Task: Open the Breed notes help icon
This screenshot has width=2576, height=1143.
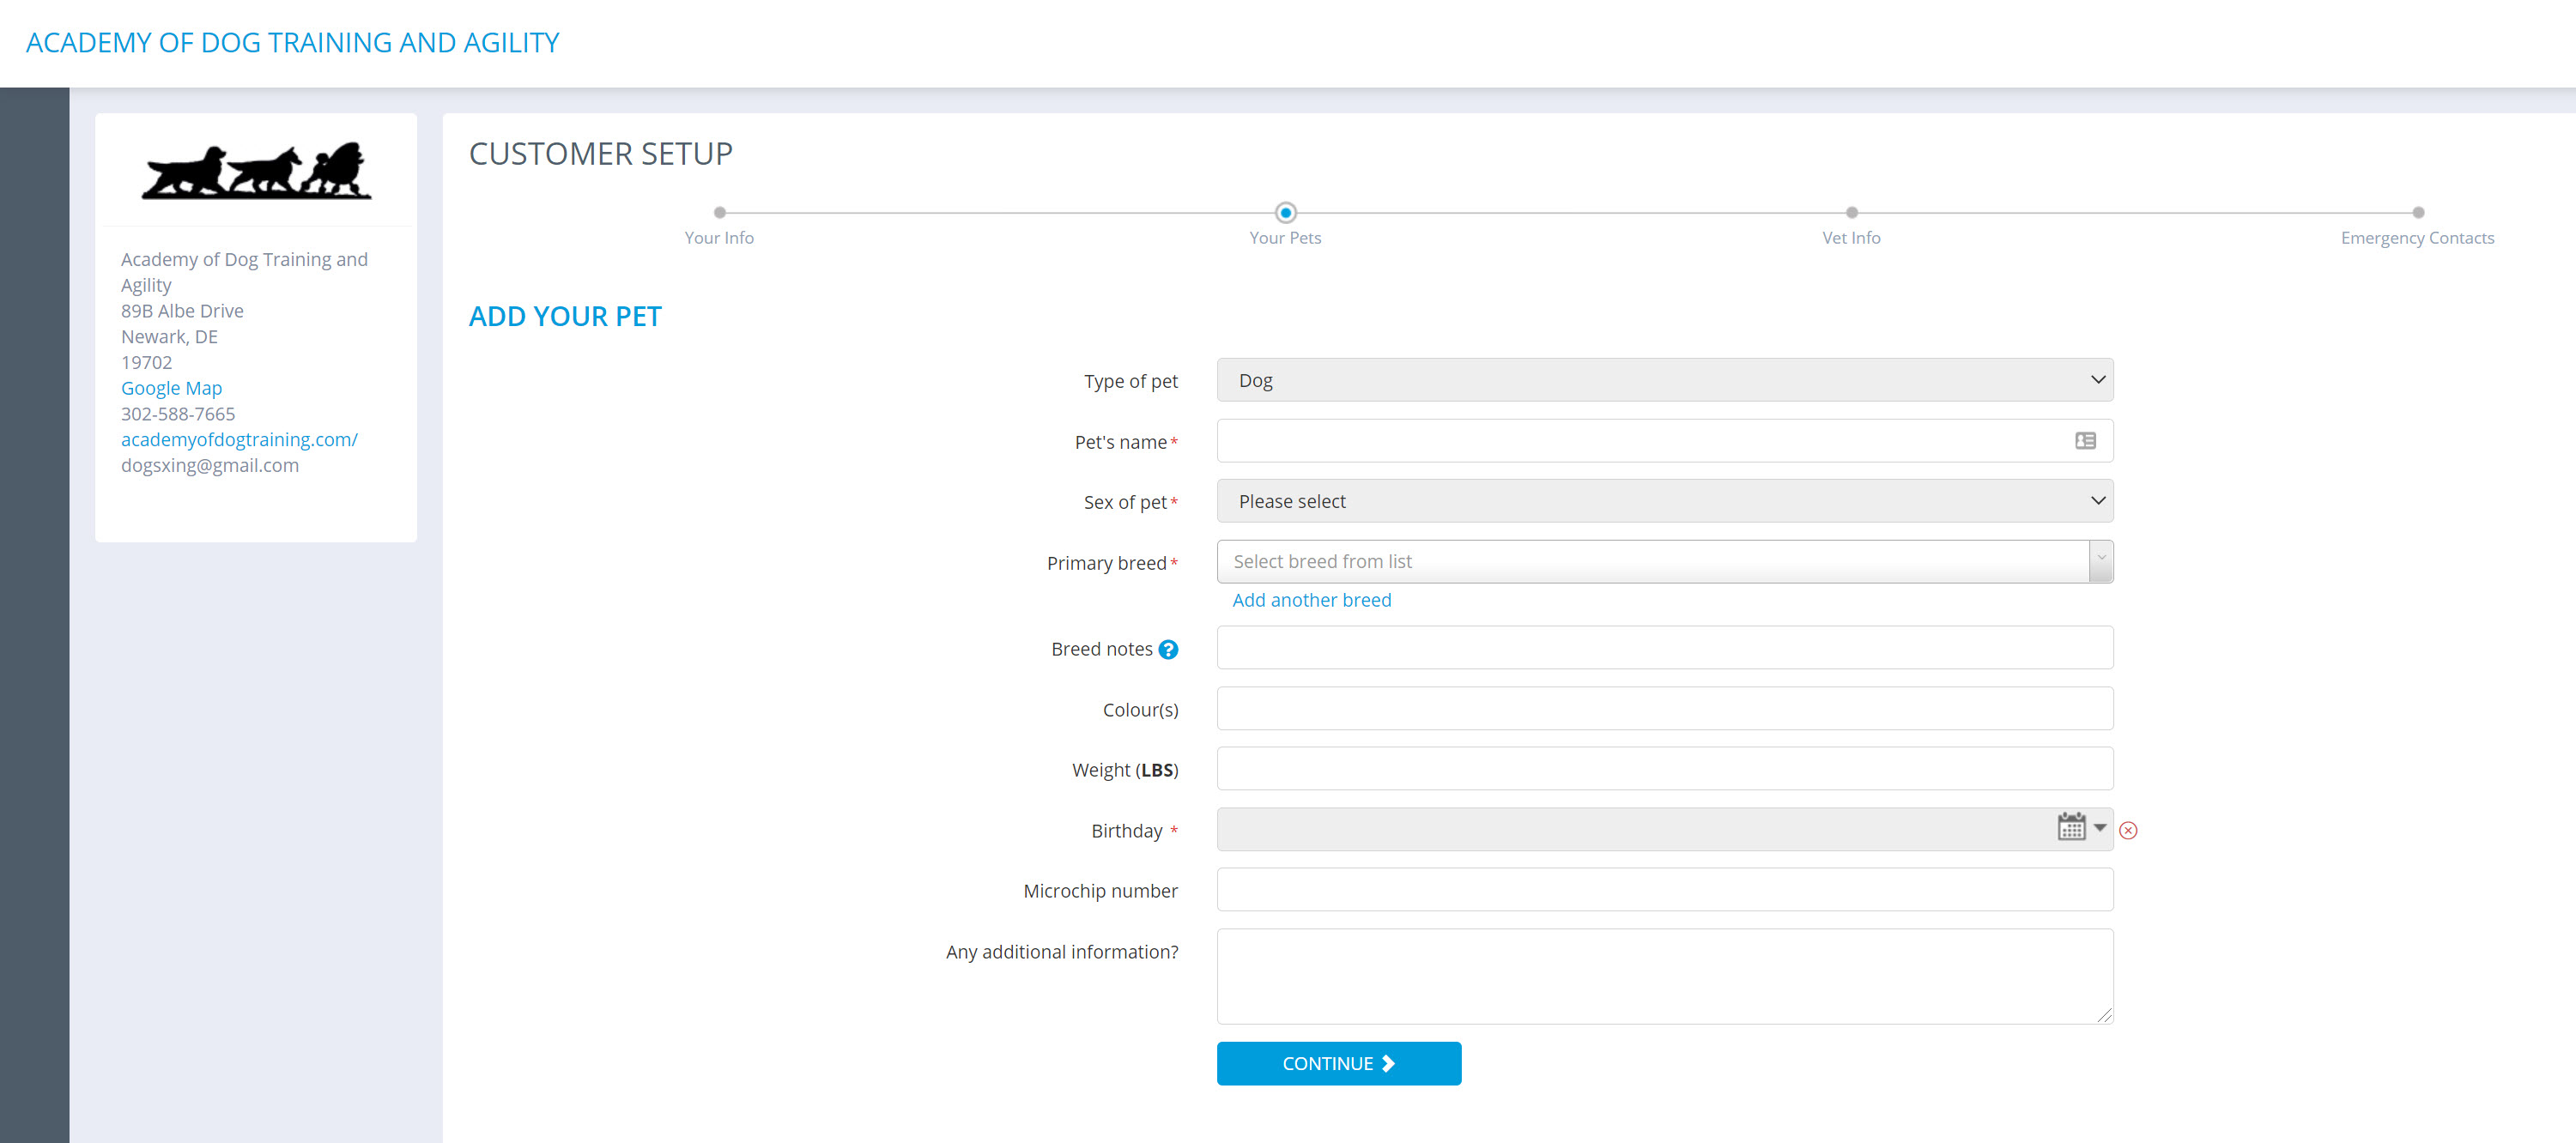Action: (1168, 650)
